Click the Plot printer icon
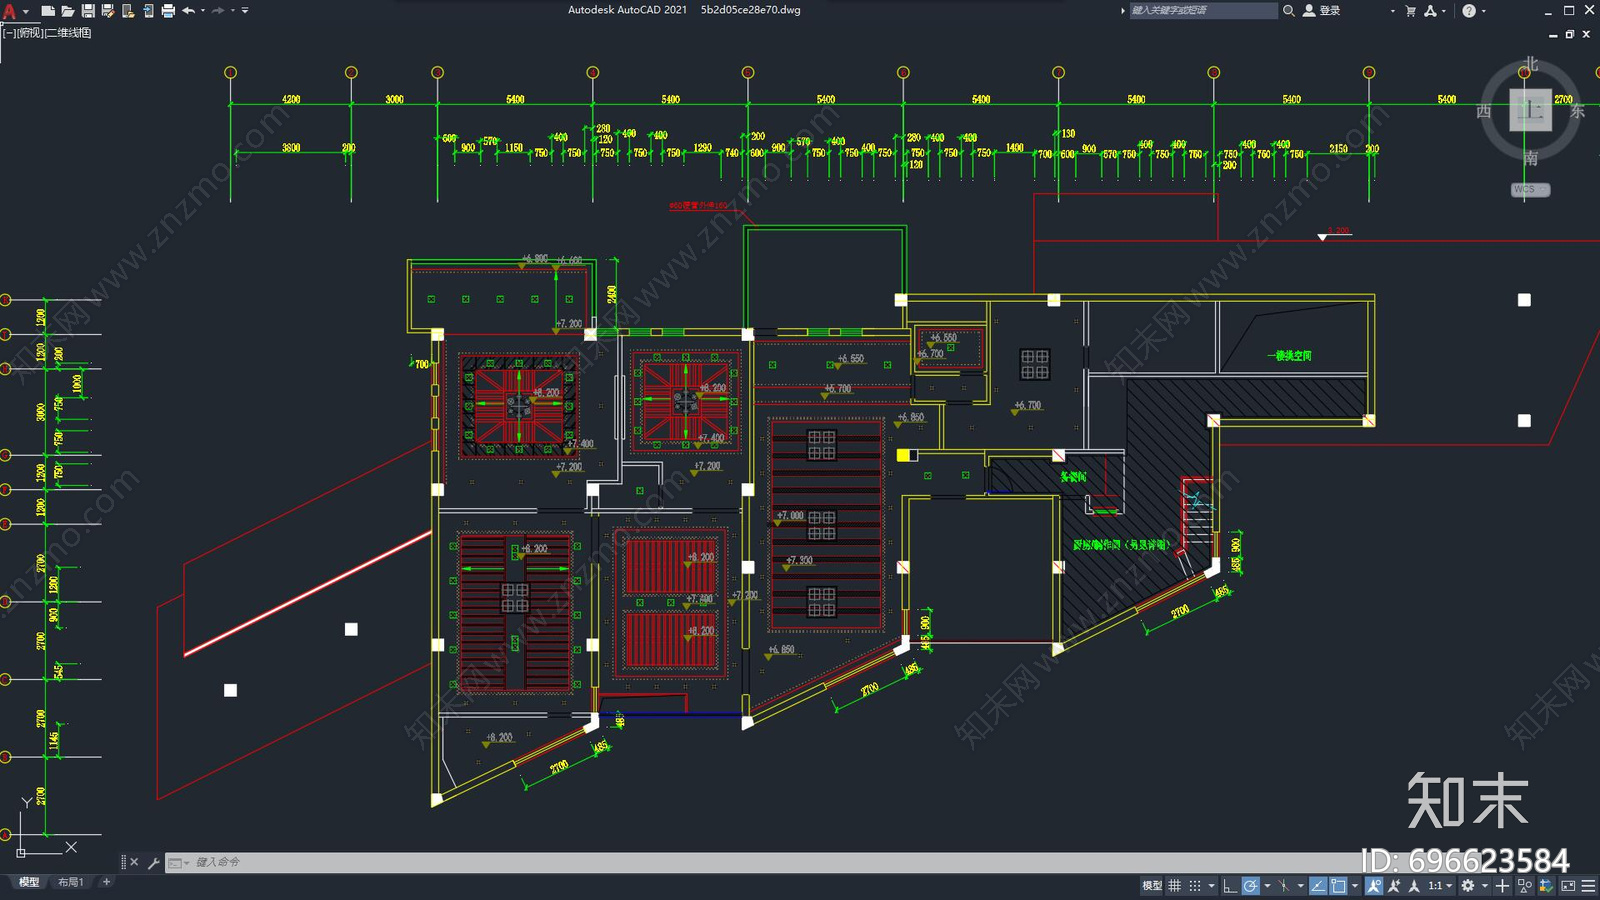The image size is (1600, 900). tap(168, 11)
